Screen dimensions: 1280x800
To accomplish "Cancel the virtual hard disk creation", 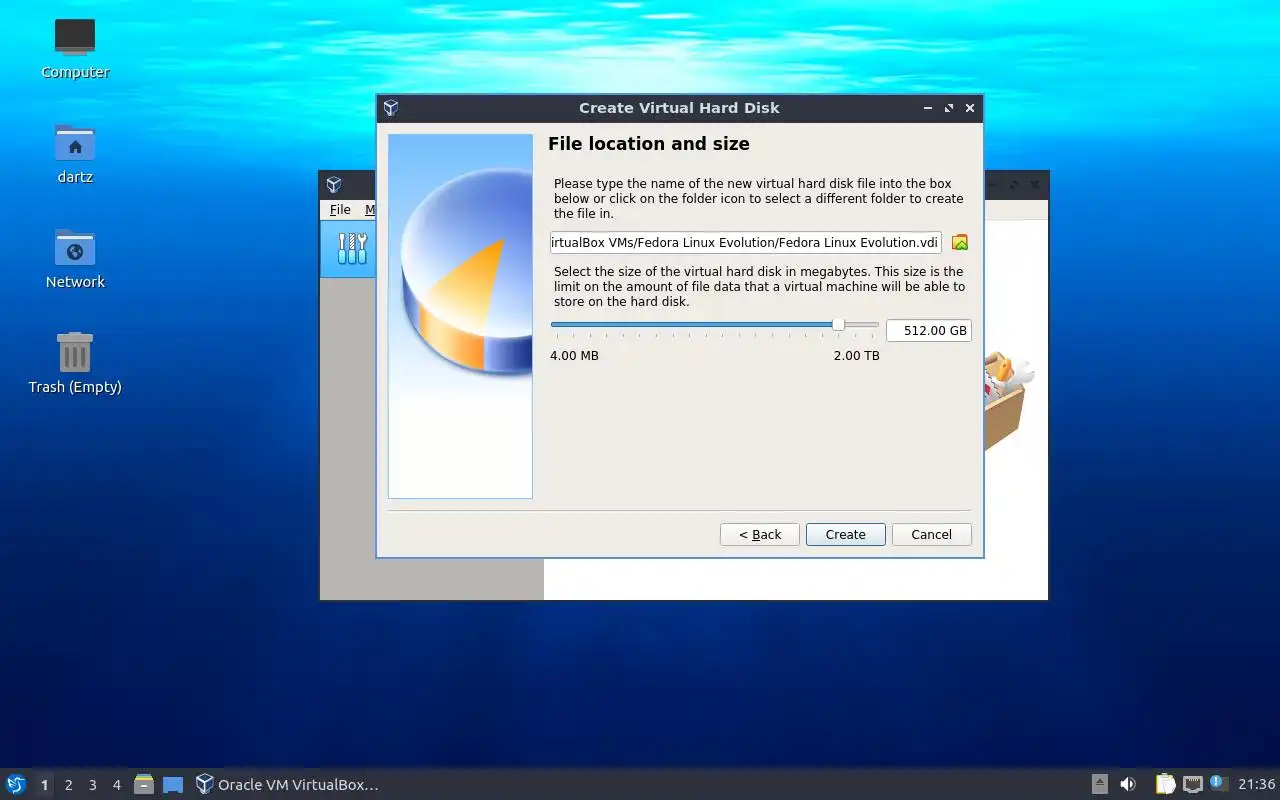I will coord(931,534).
